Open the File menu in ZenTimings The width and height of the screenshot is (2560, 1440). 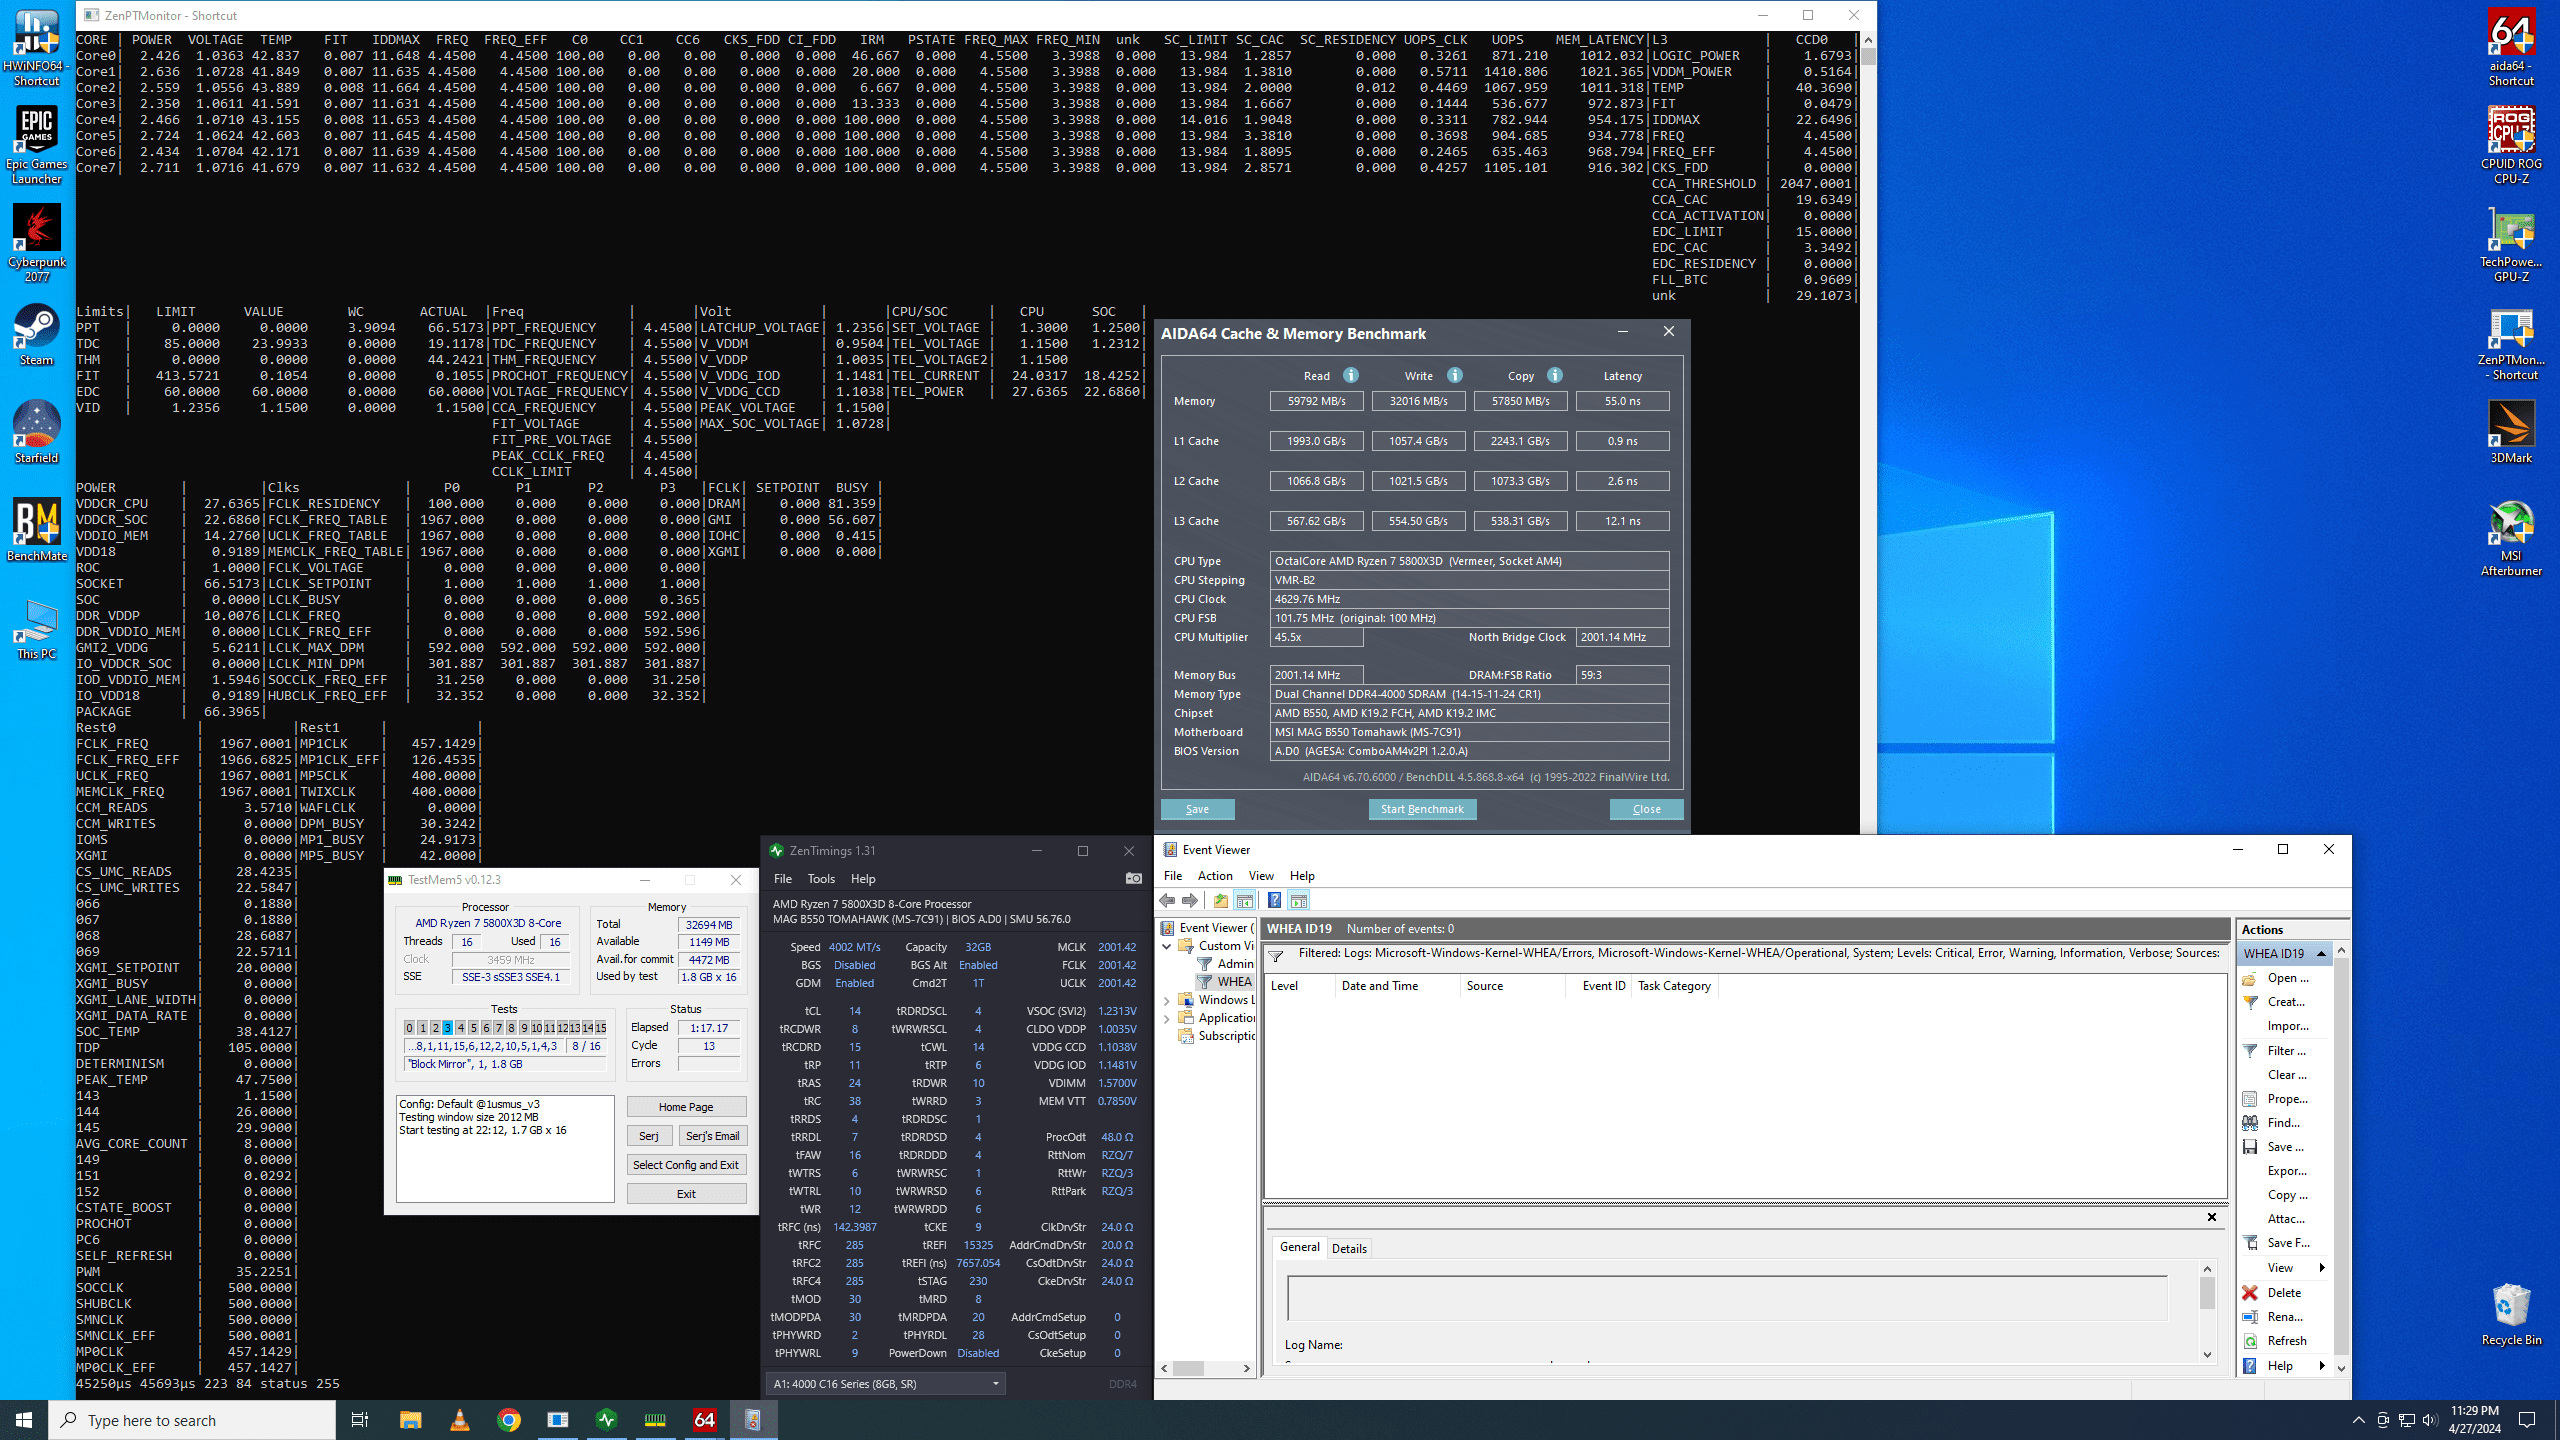click(783, 879)
